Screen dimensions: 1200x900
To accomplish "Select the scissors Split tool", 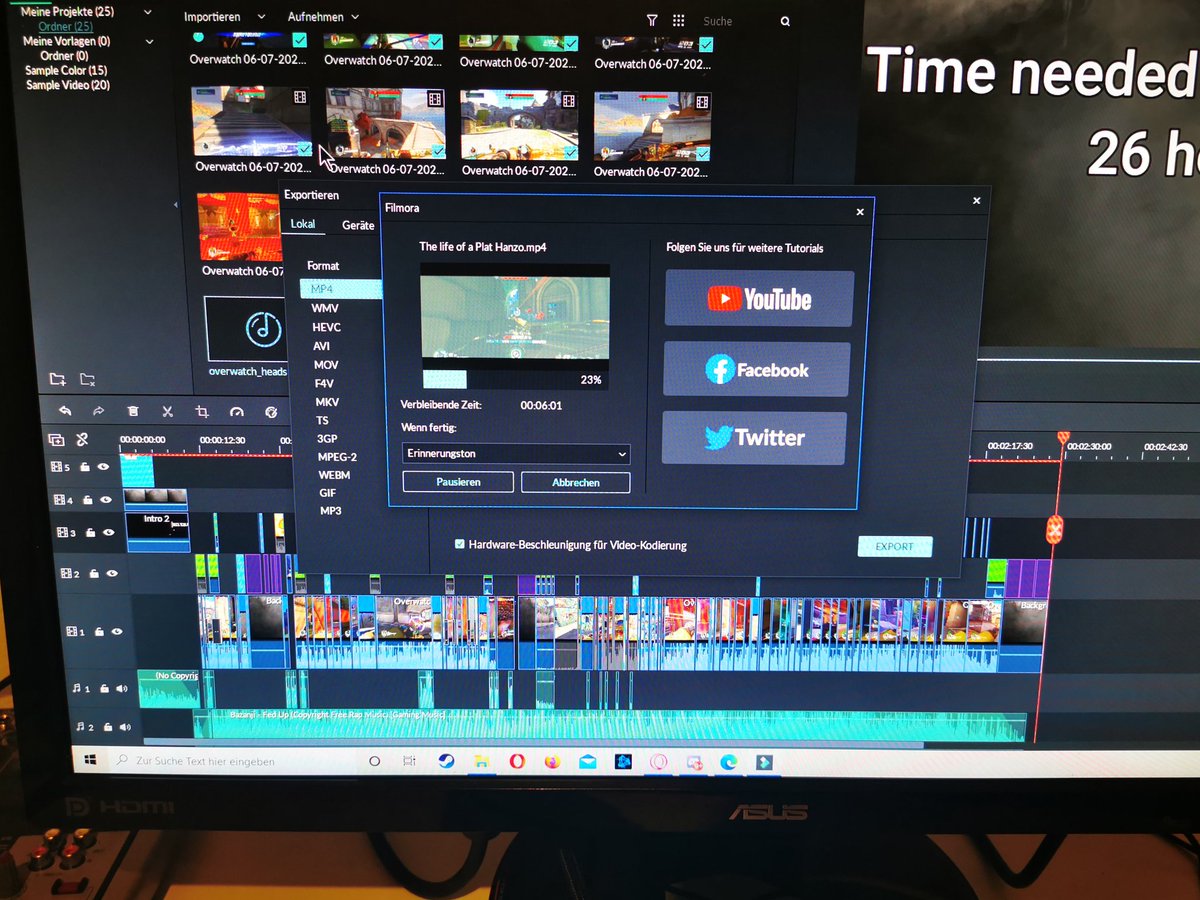I will point(167,411).
